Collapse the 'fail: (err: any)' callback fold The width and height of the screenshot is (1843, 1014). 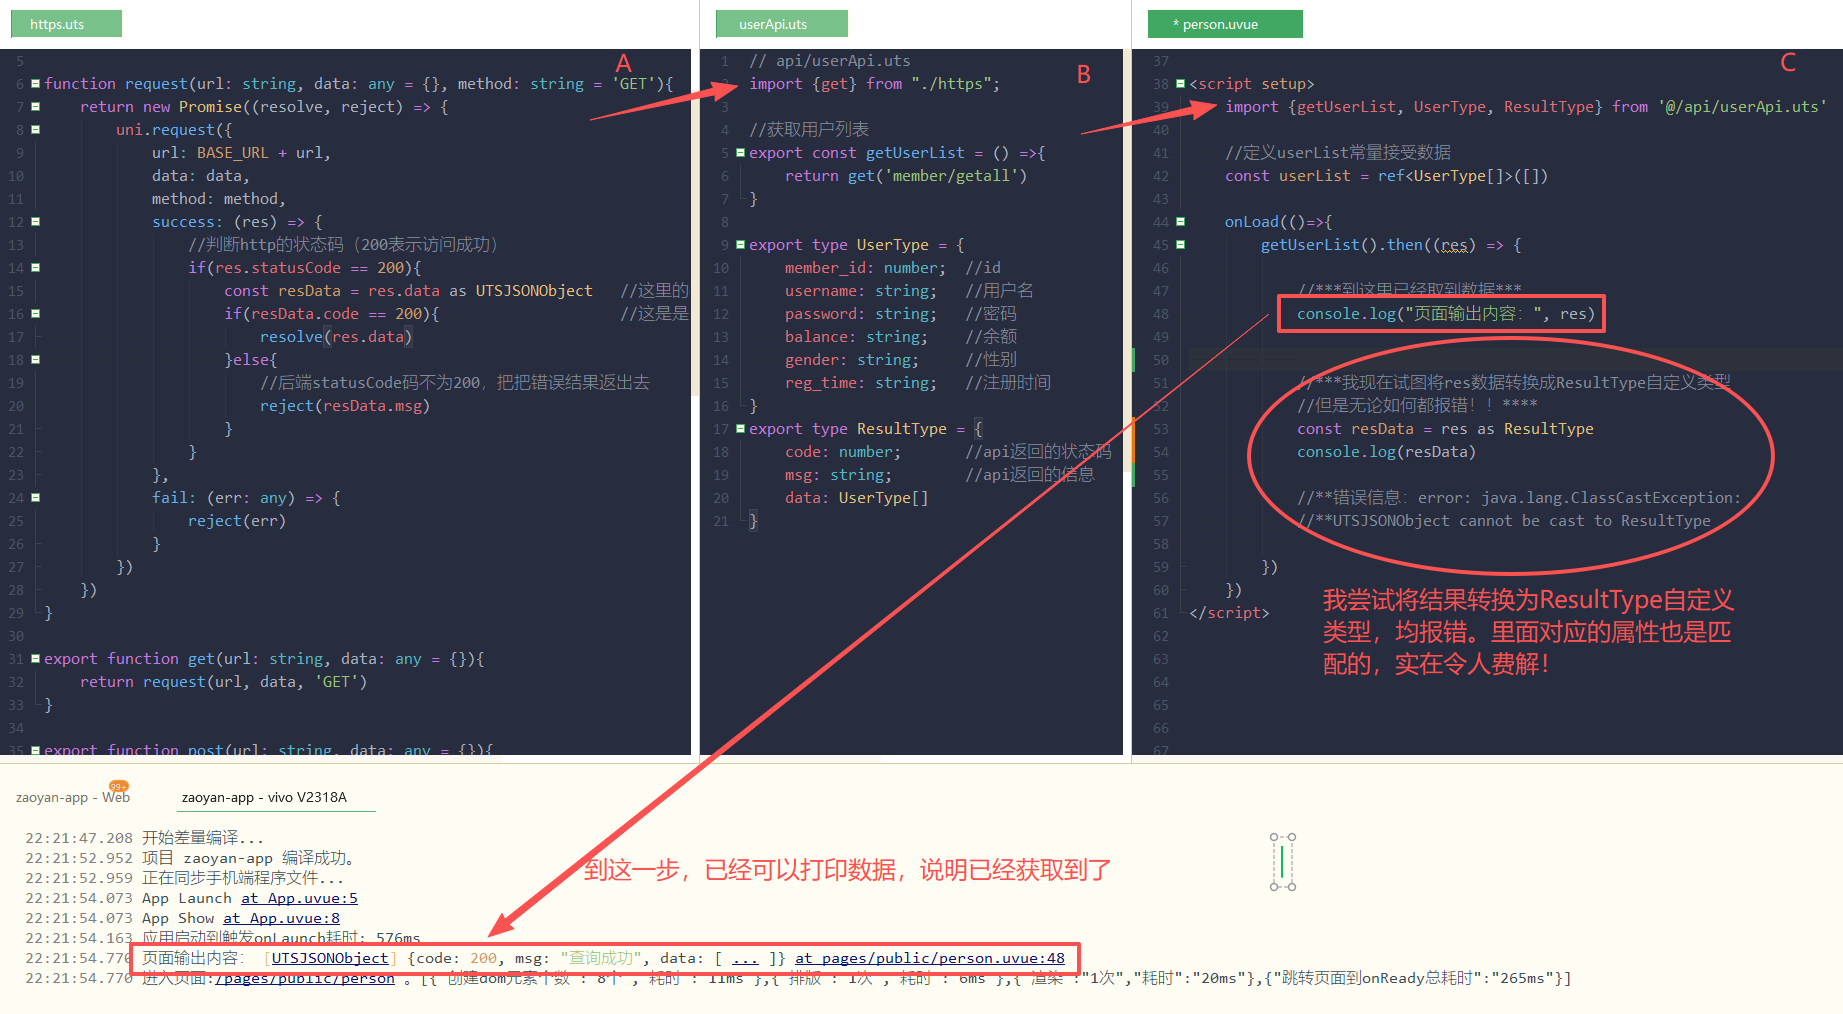click(36, 498)
